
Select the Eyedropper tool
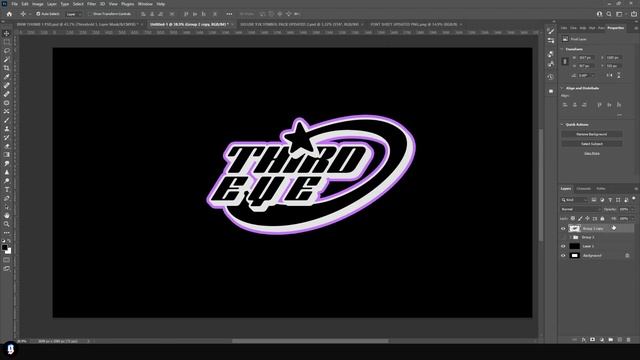point(7,77)
